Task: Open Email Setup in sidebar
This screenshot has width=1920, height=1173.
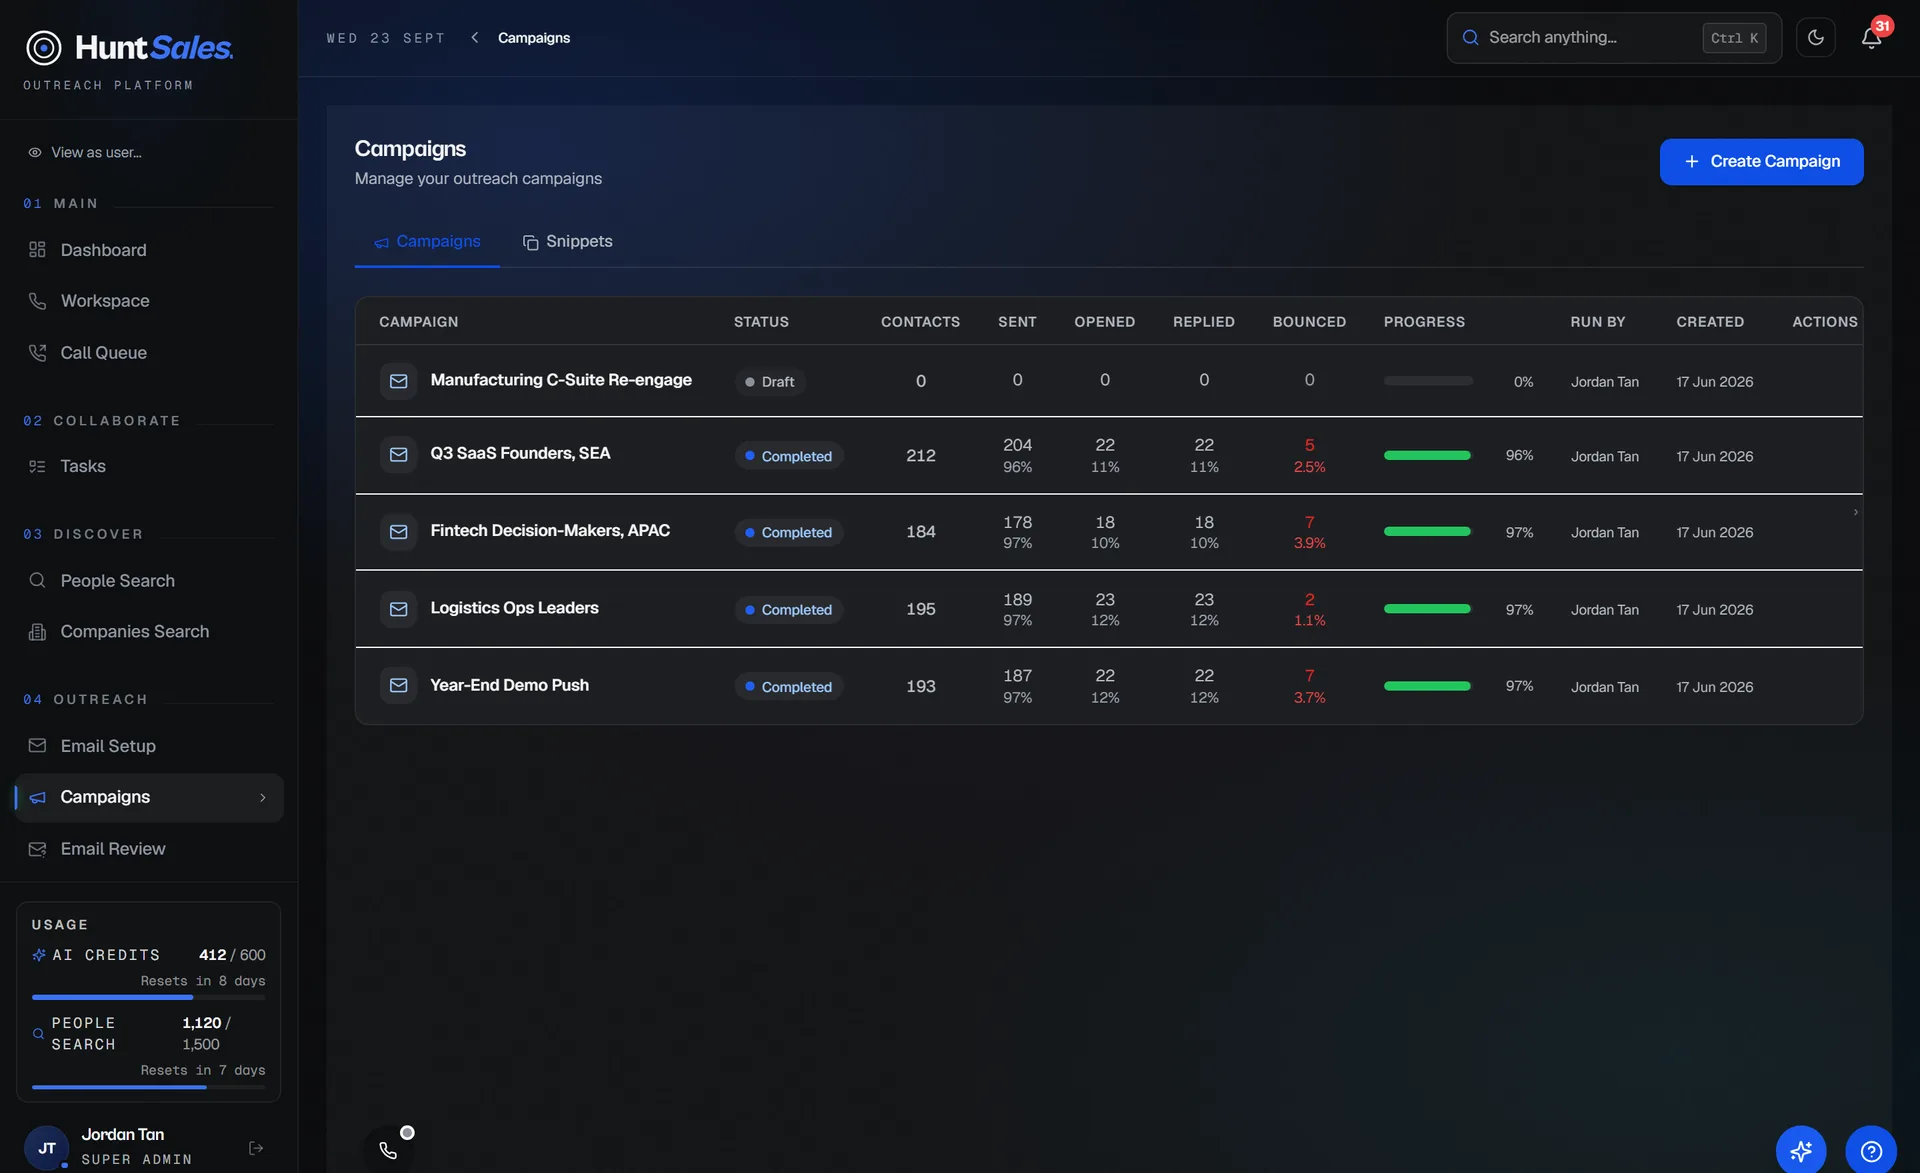Action: click(x=148, y=746)
